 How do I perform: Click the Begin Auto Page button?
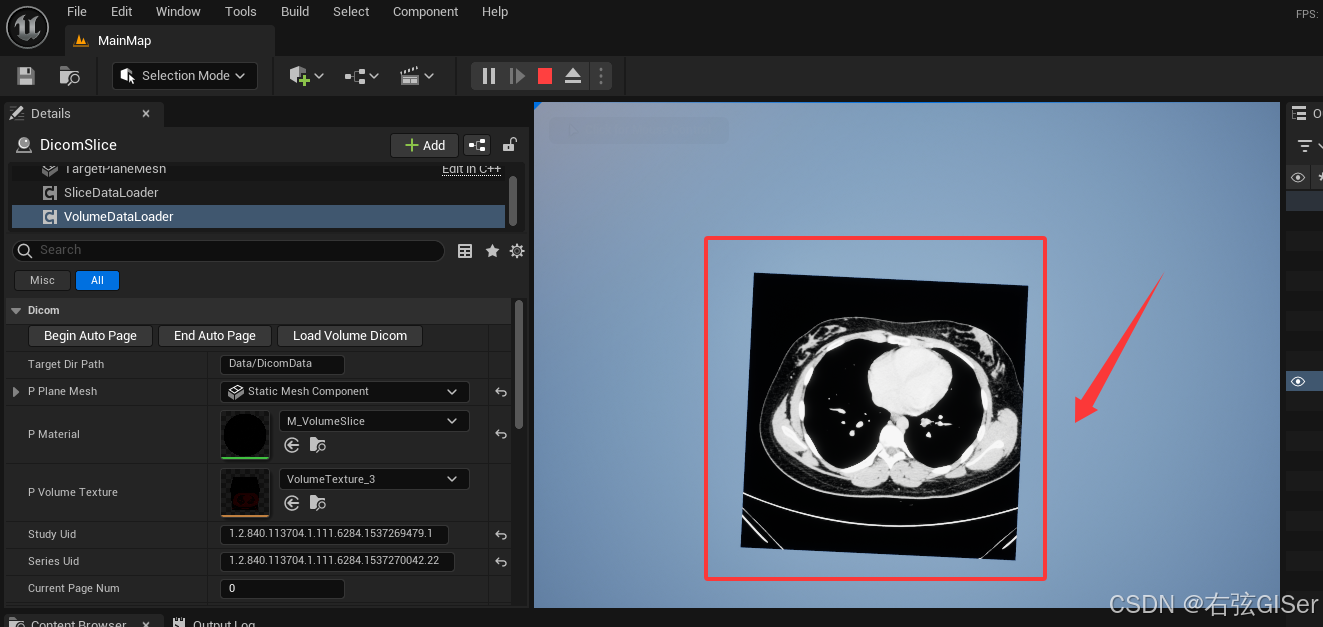tap(90, 336)
